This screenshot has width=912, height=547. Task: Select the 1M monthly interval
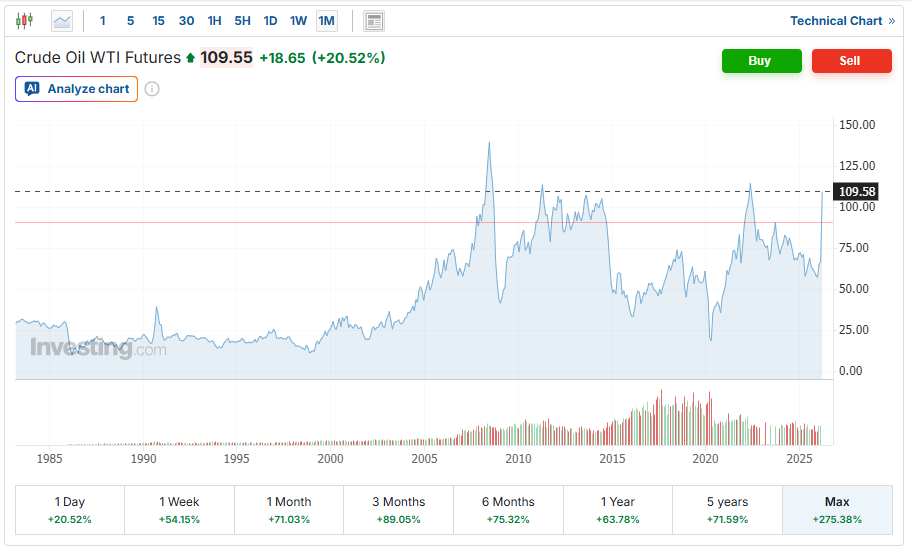pyautogui.click(x=326, y=20)
